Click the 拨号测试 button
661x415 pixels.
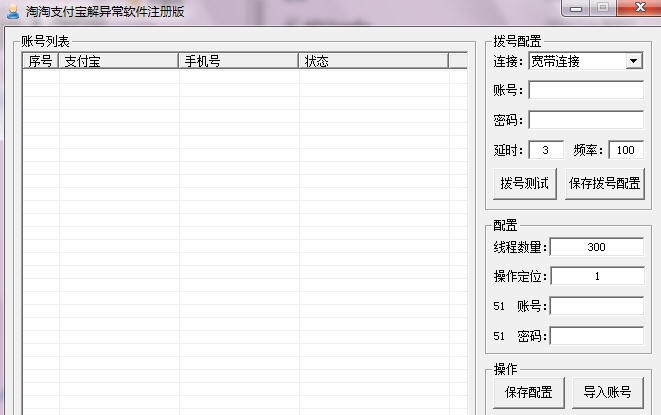pos(524,183)
